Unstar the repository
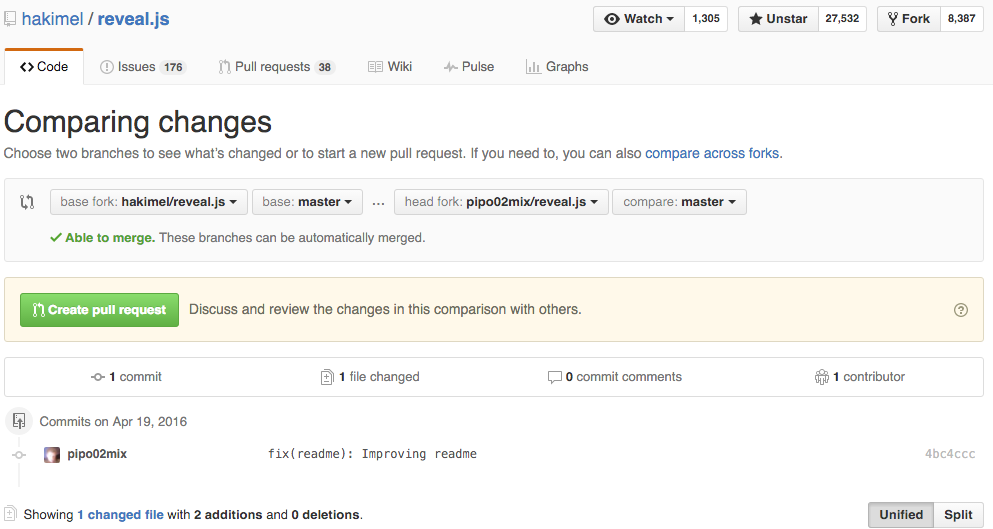 (778, 19)
